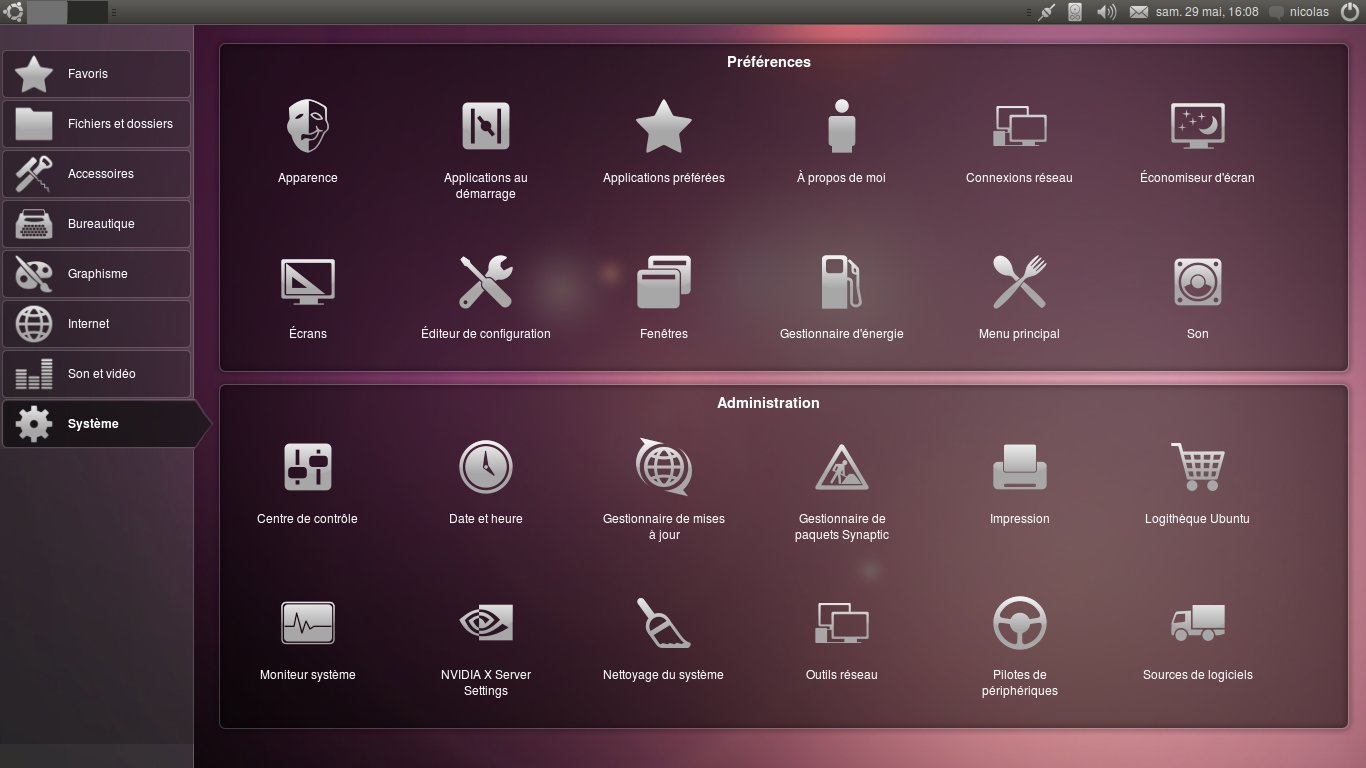
Task: Start Nettoyage du système
Action: coord(664,639)
